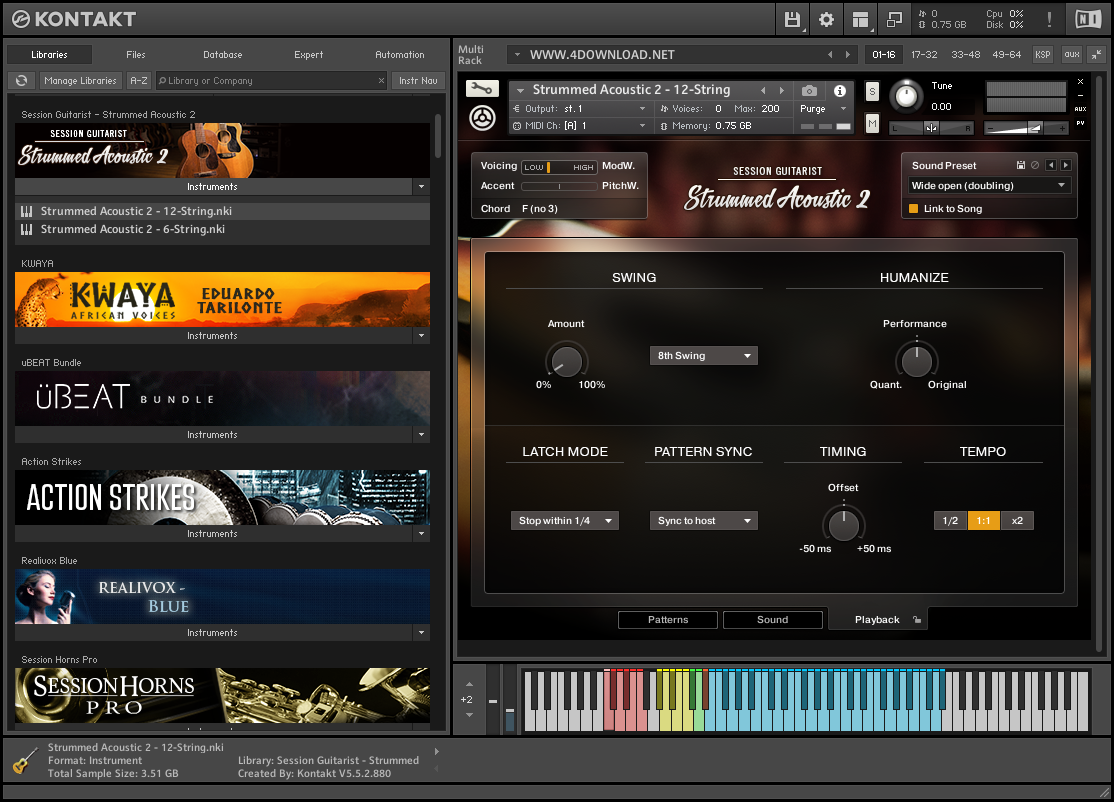Toggle the aux button
The height and width of the screenshot is (802, 1114).
click(1072, 54)
